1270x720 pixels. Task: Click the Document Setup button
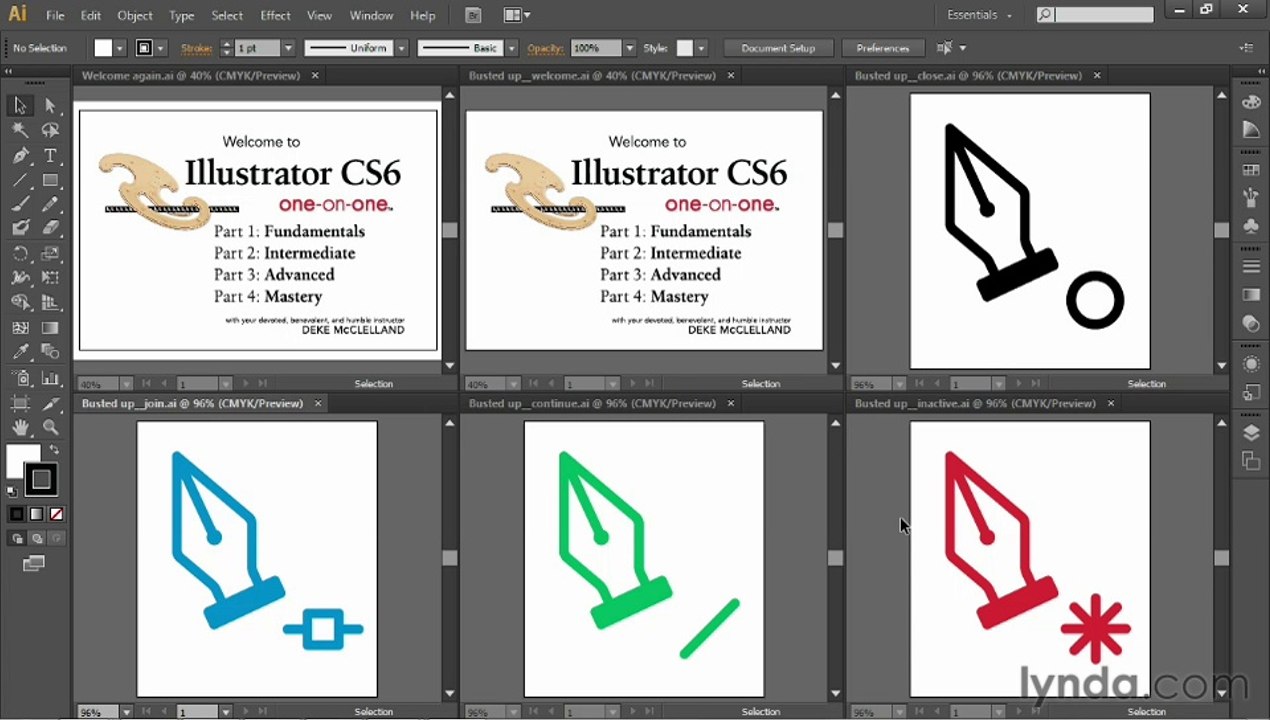click(x=778, y=48)
